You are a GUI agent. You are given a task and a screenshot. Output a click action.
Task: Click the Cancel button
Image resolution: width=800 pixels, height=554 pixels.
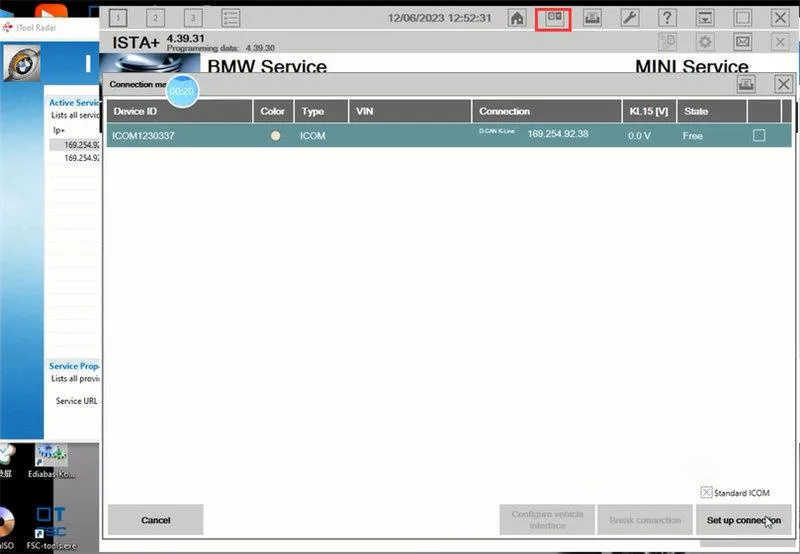click(x=156, y=520)
